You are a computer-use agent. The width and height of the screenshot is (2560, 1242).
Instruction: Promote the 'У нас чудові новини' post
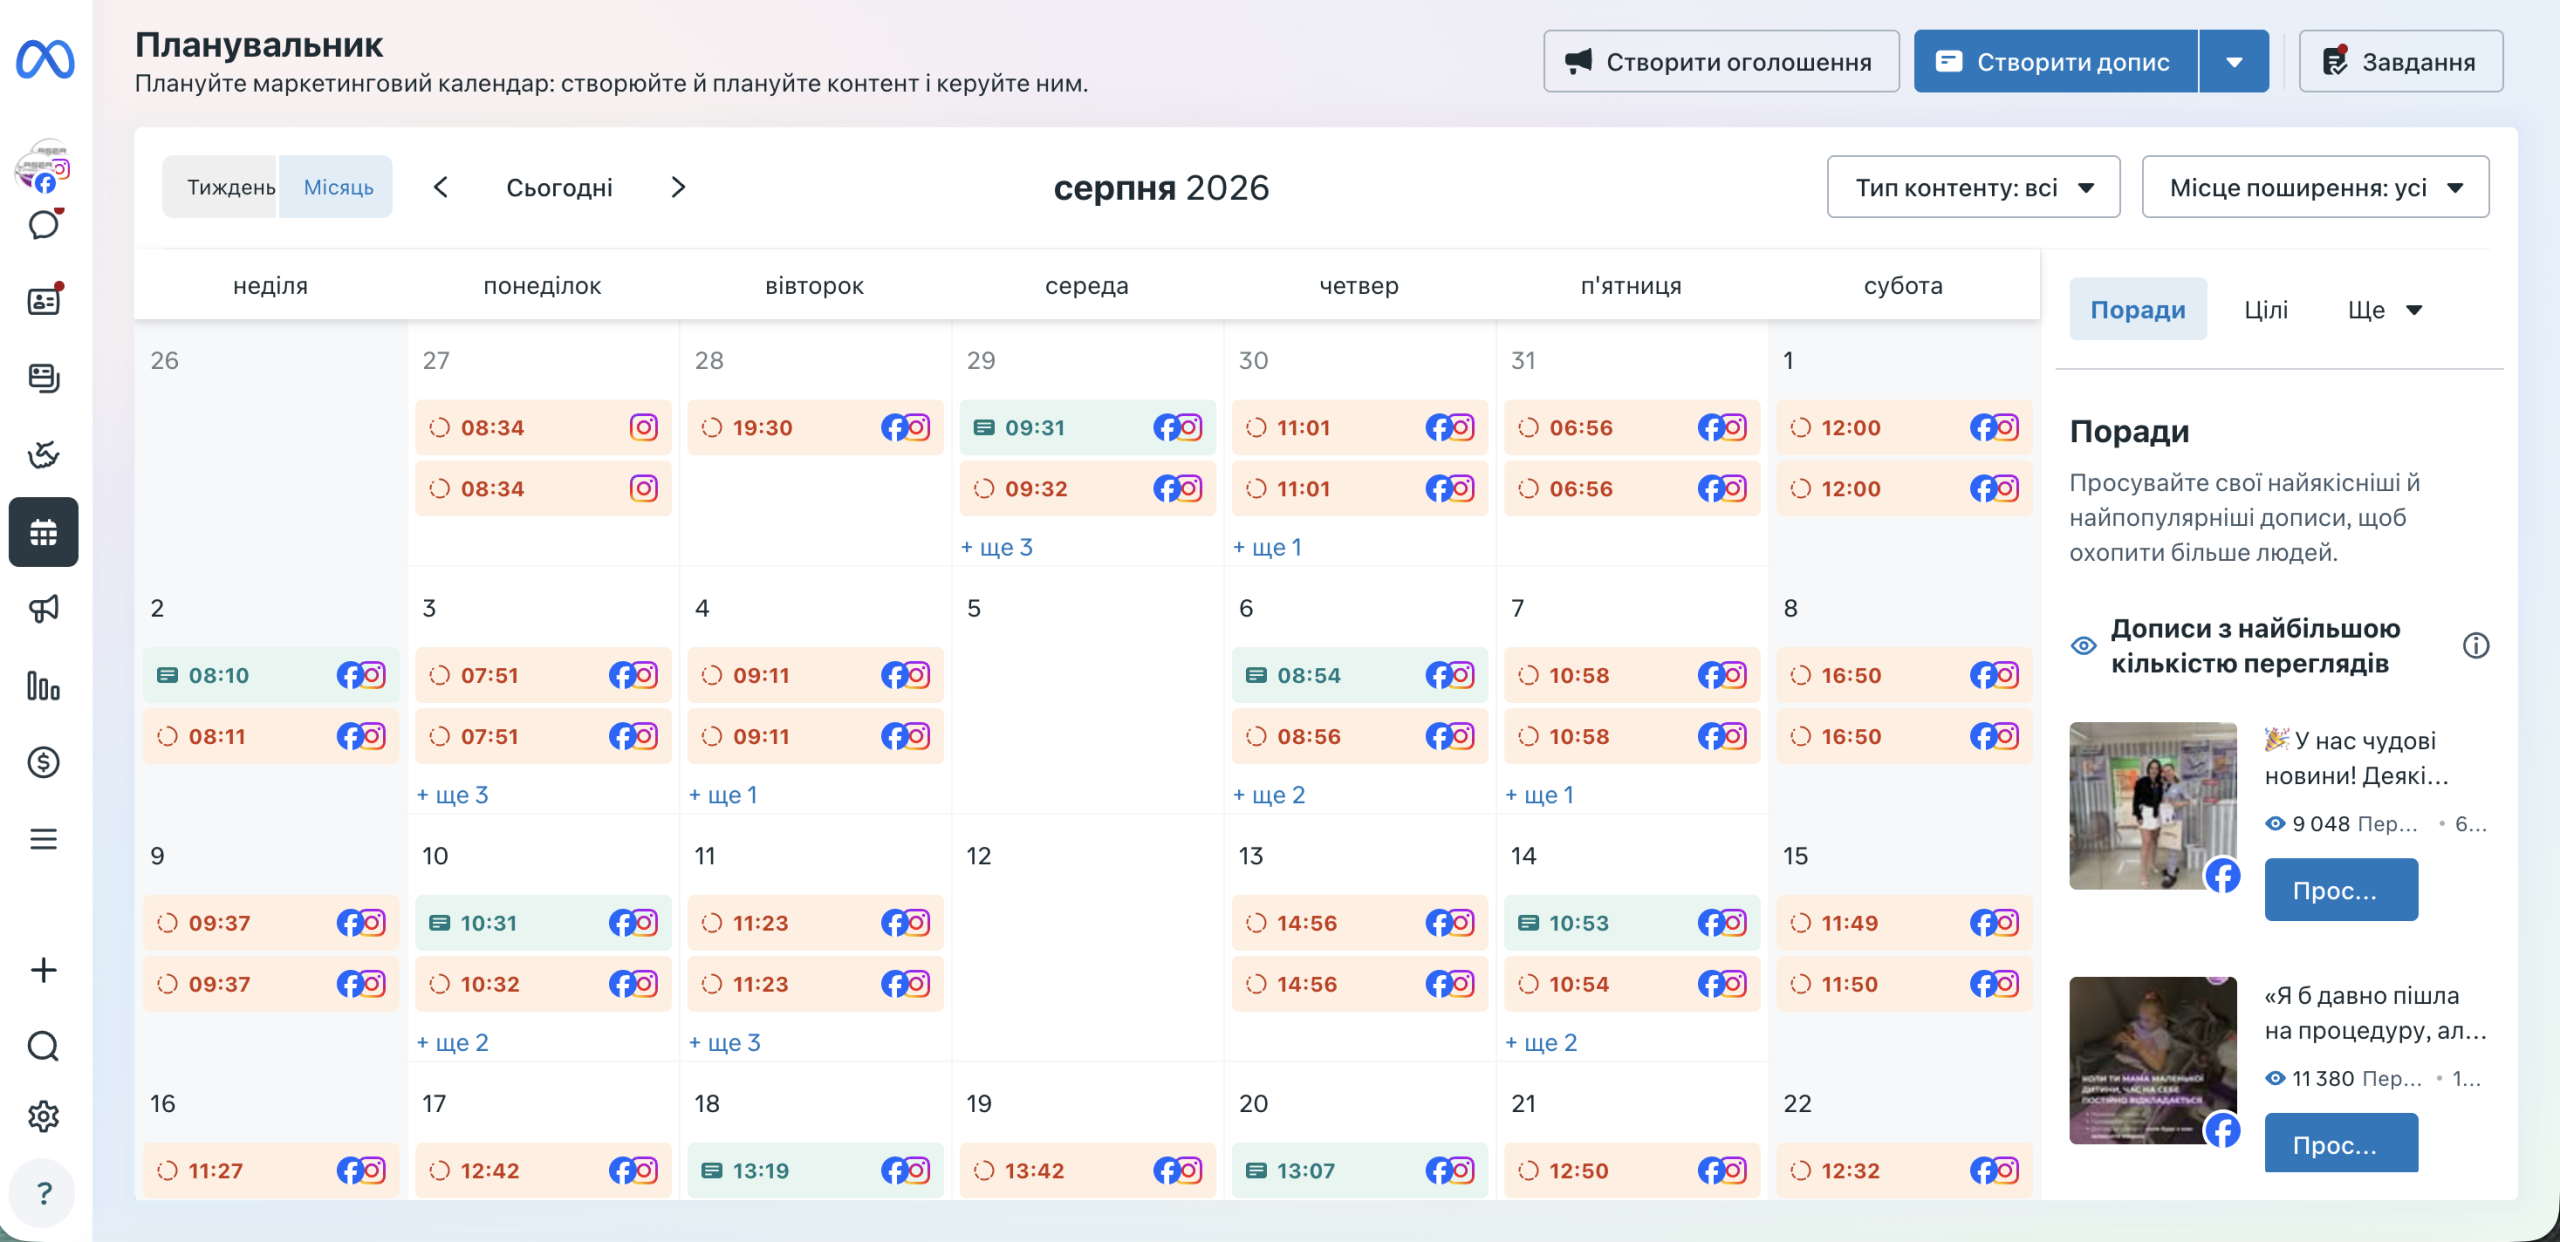coord(2341,890)
